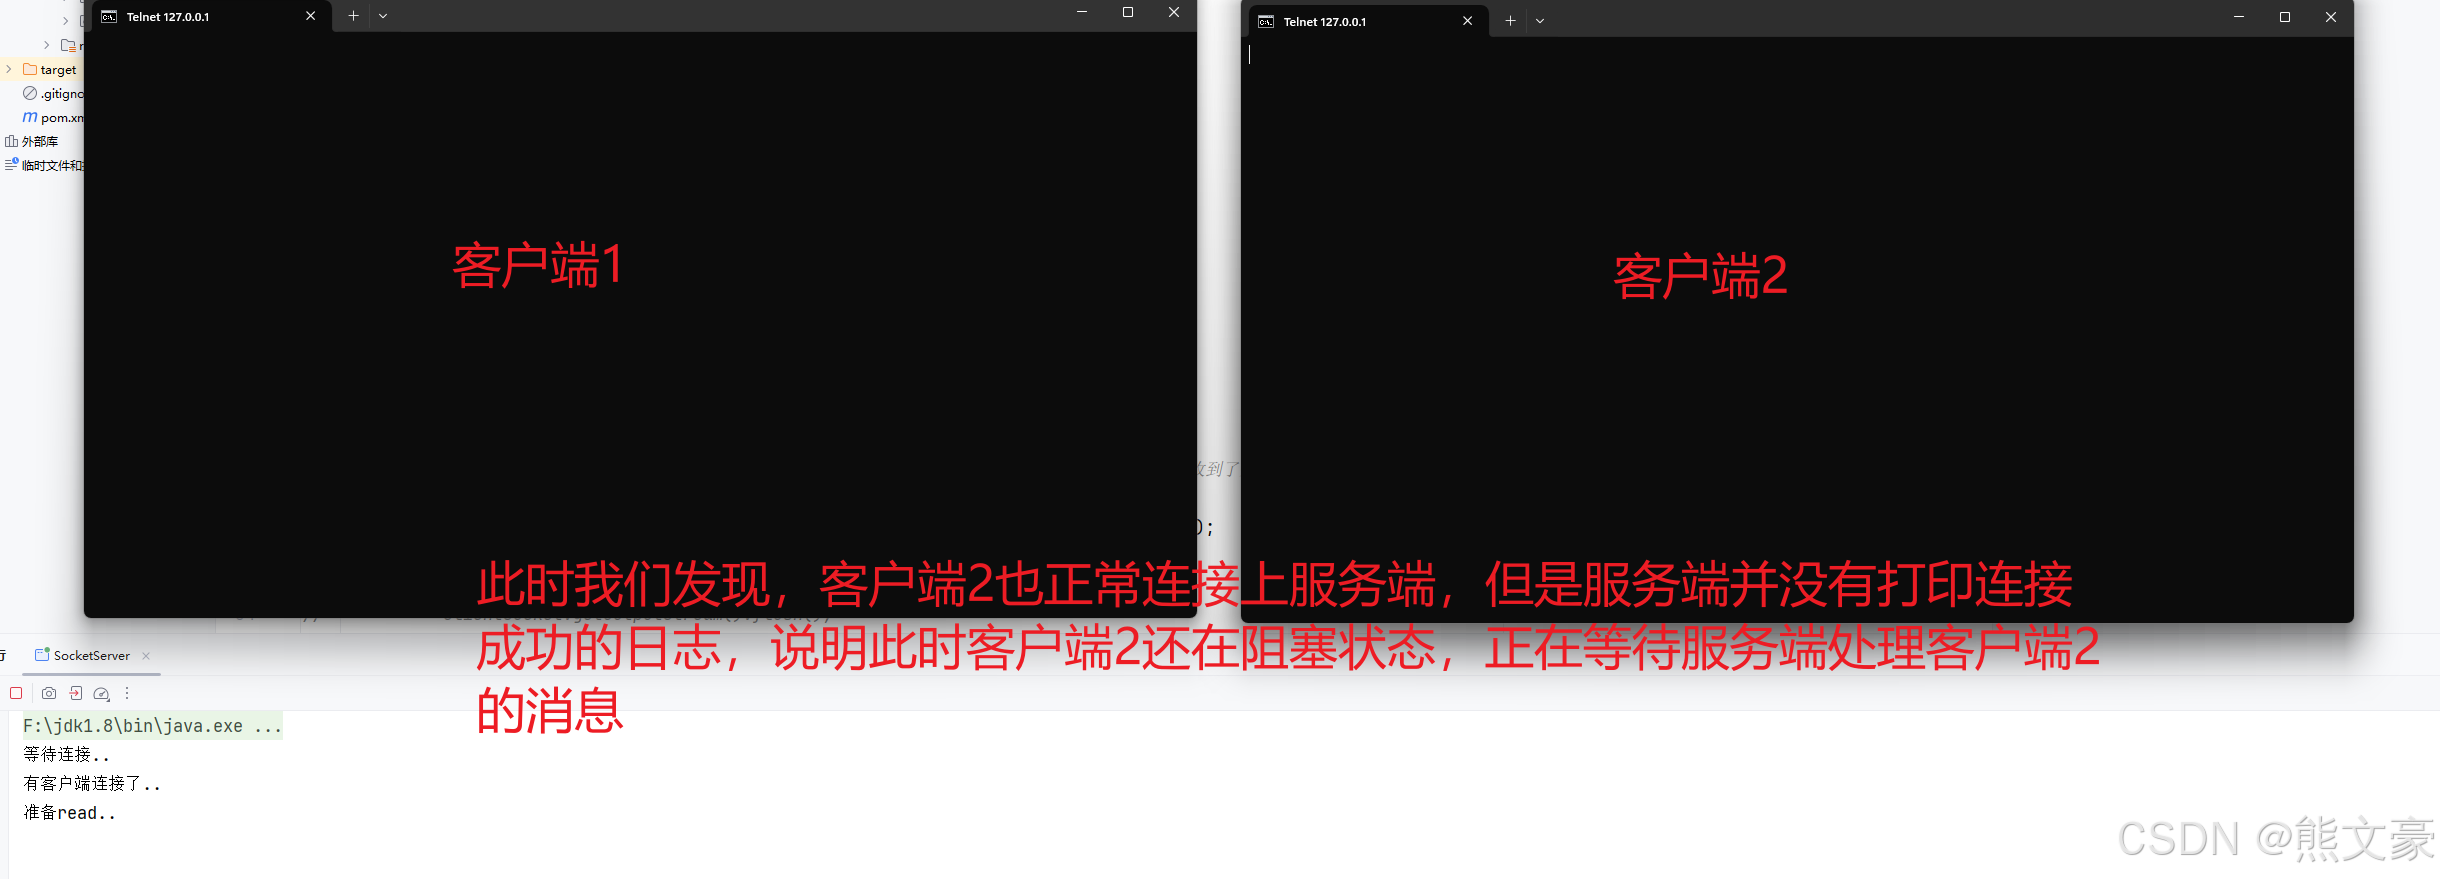Click the attach debugger arrow icon
Viewport: 2440px width, 879px height.
(76, 693)
